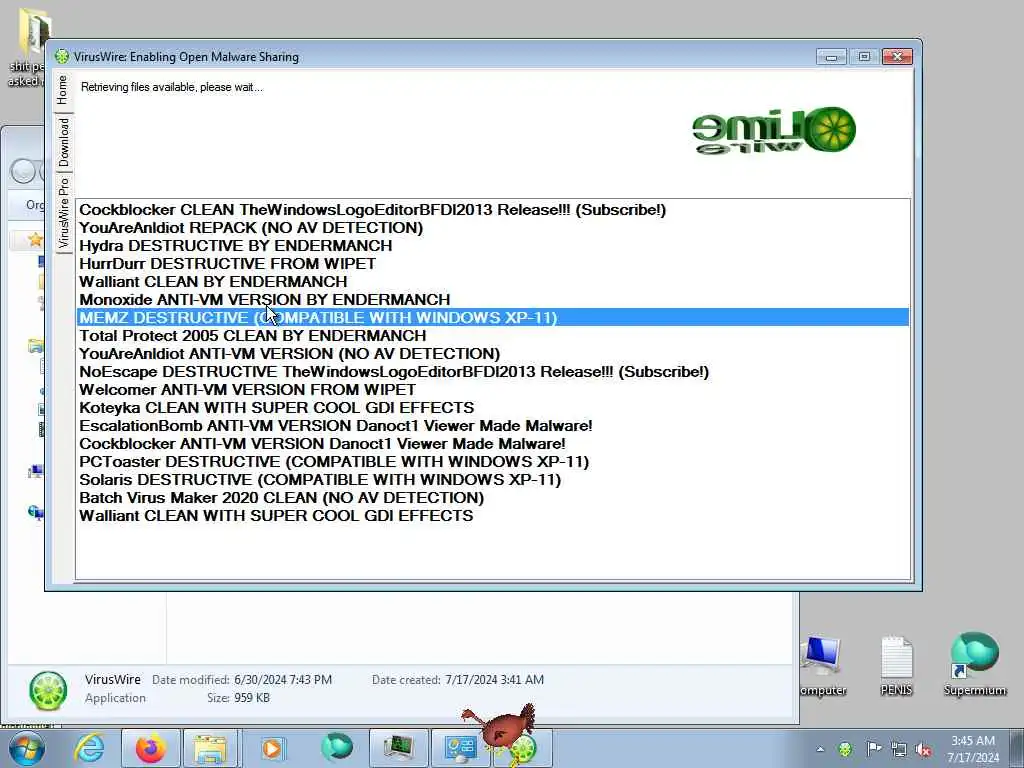Click the Favorites star in Explorer sidebar
Screen dimensions: 1024x768
pyautogui.click(x=35, y=240)
